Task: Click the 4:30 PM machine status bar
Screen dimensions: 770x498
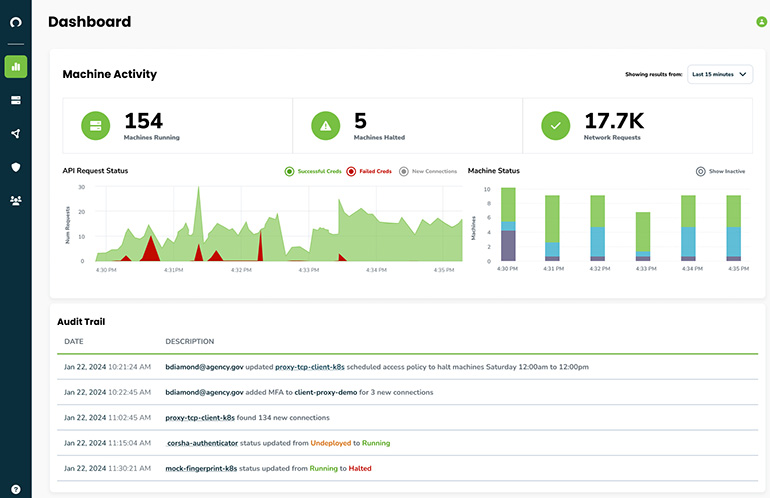Action: (508, 224)
